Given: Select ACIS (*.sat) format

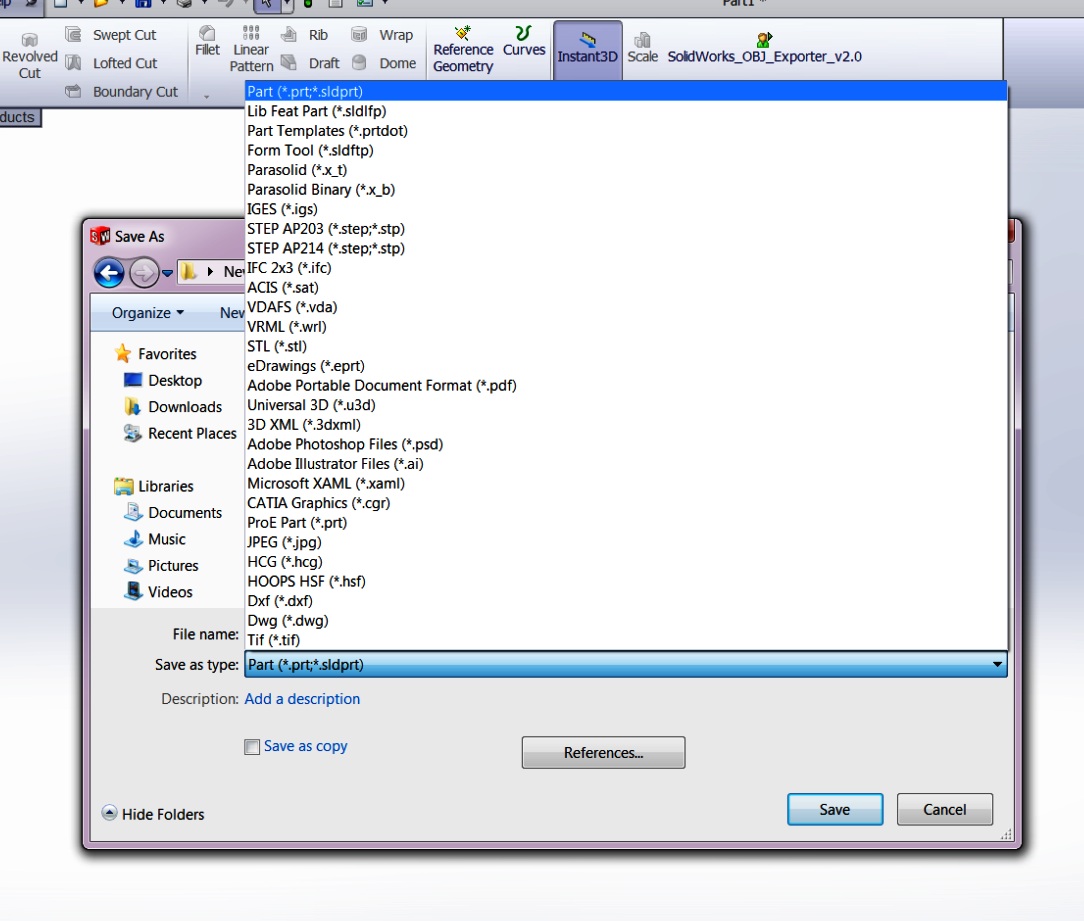Looking at the screenshot, I should [x=626, y=287].
